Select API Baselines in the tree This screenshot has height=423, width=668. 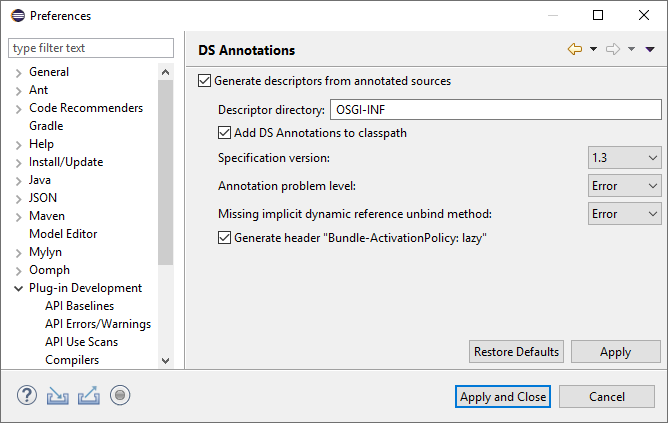(80, 306)
